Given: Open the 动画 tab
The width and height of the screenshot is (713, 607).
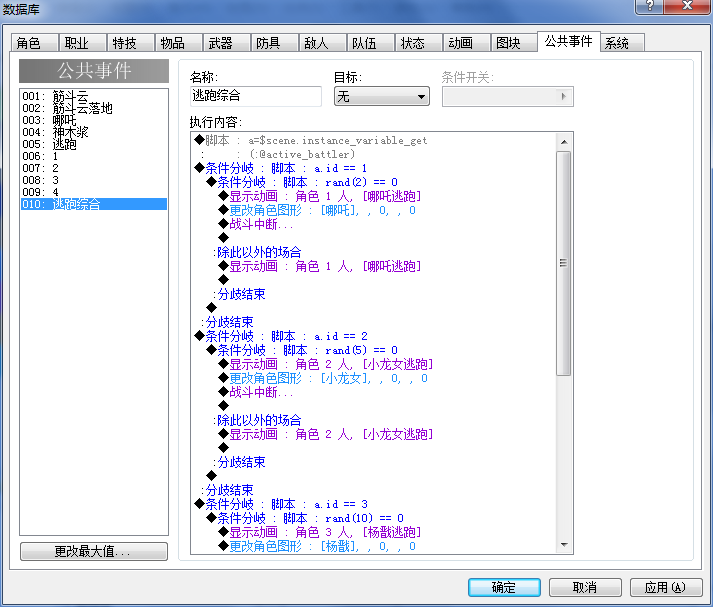Looking at the screenshot, I should [x=467, y=43].
